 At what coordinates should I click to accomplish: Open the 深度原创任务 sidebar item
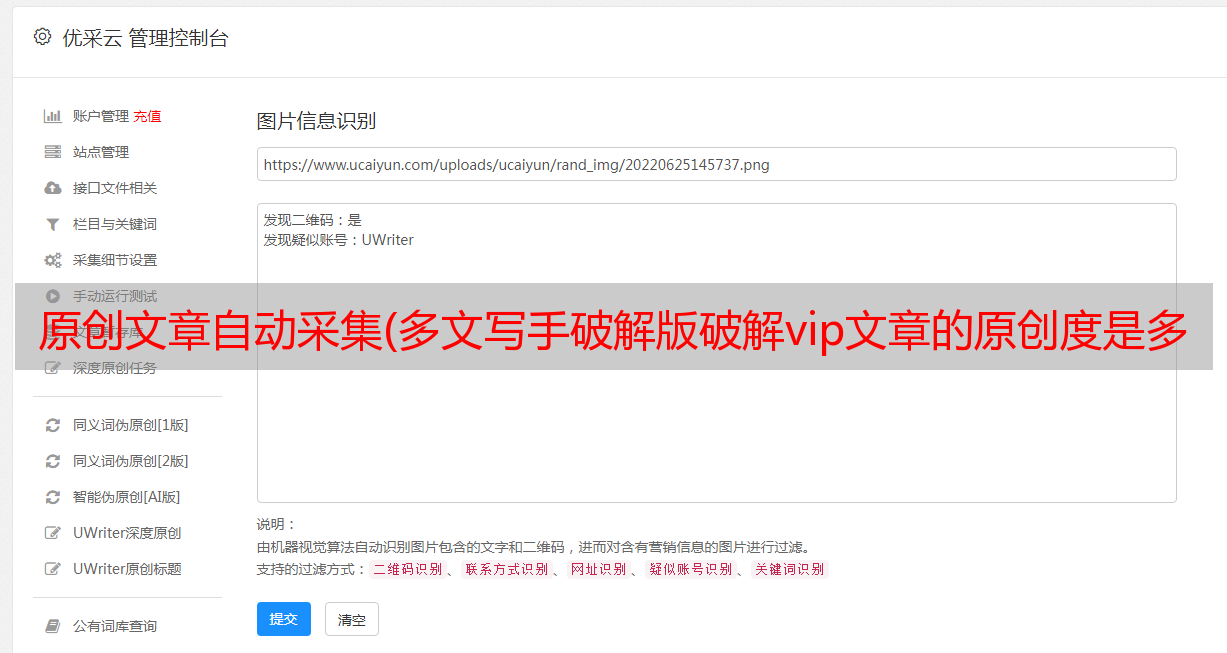coord(115,368)
